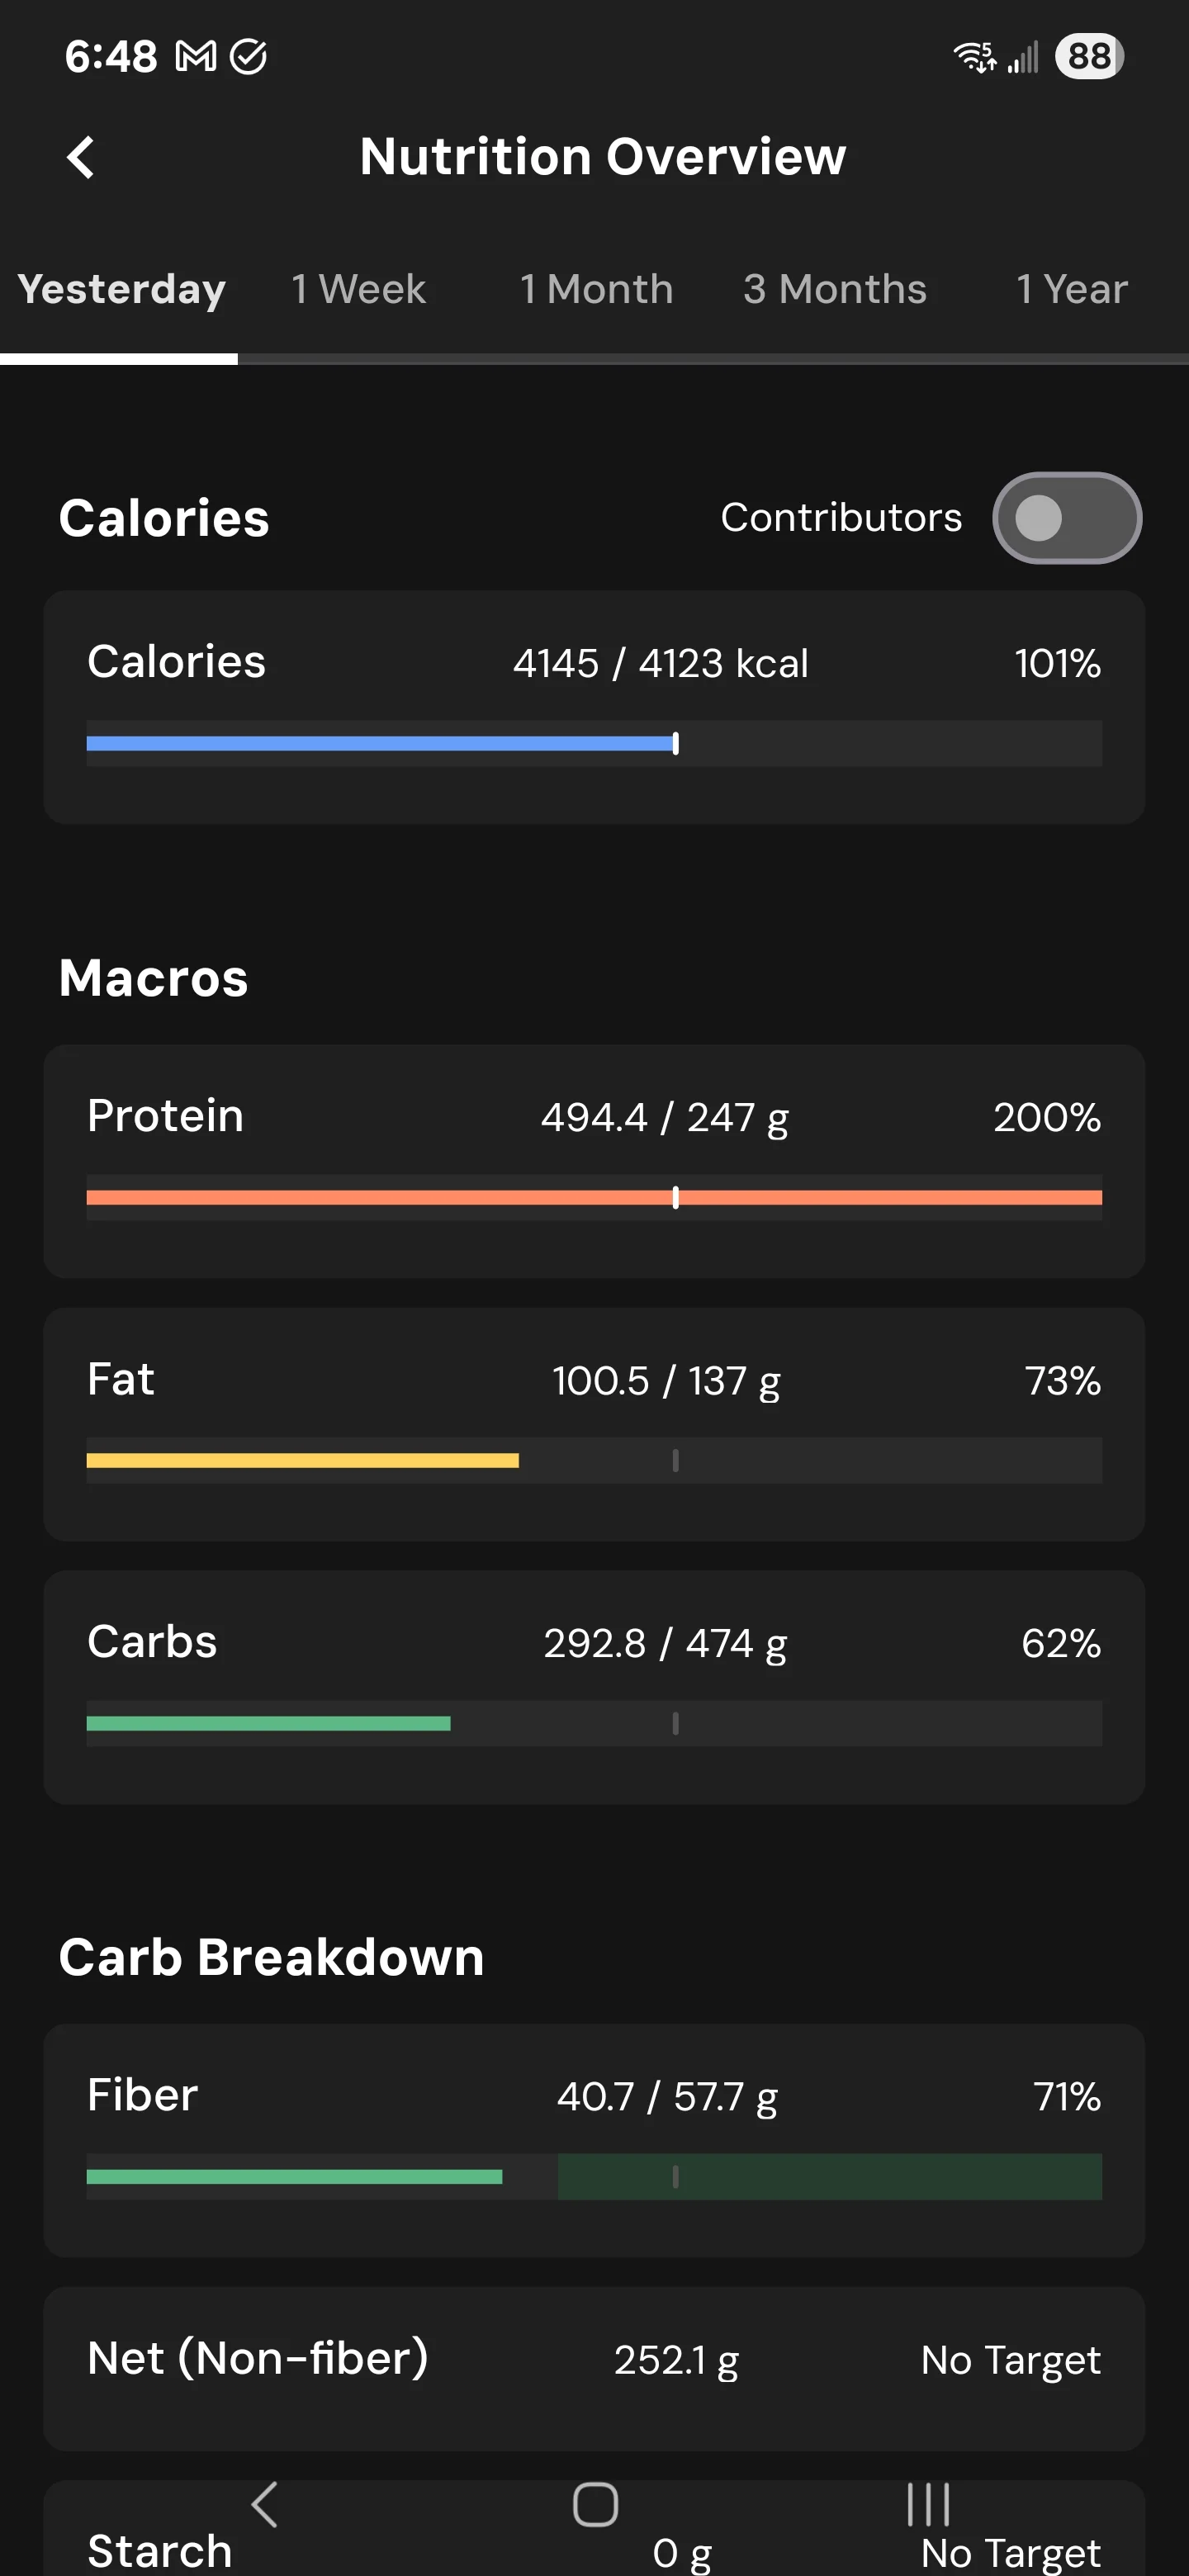Image resolution: width=1189 pixels, height=2576 pixels.
Task: Open the Gmail notification icon in status bar
Action: click(x=196, y=57)
